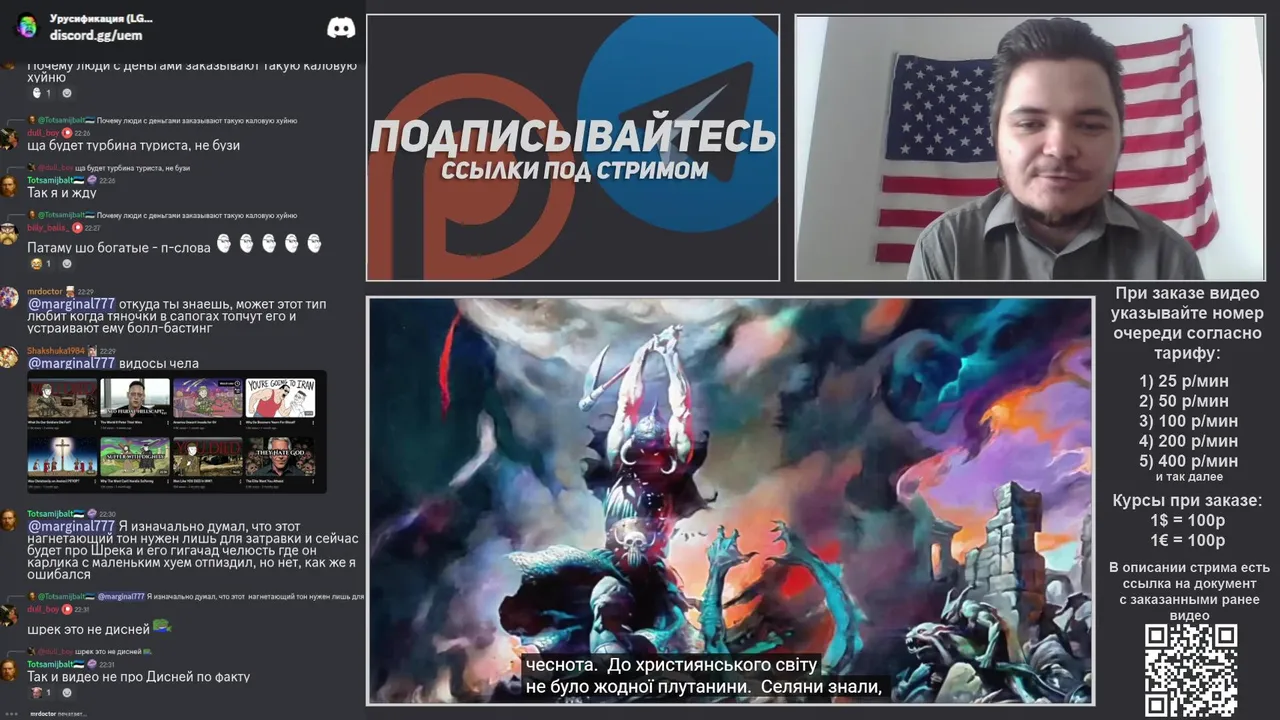The image size is (1280, 720).
Task: Open the YOU DIED video thumbnail
Action: tap(208, 456)
